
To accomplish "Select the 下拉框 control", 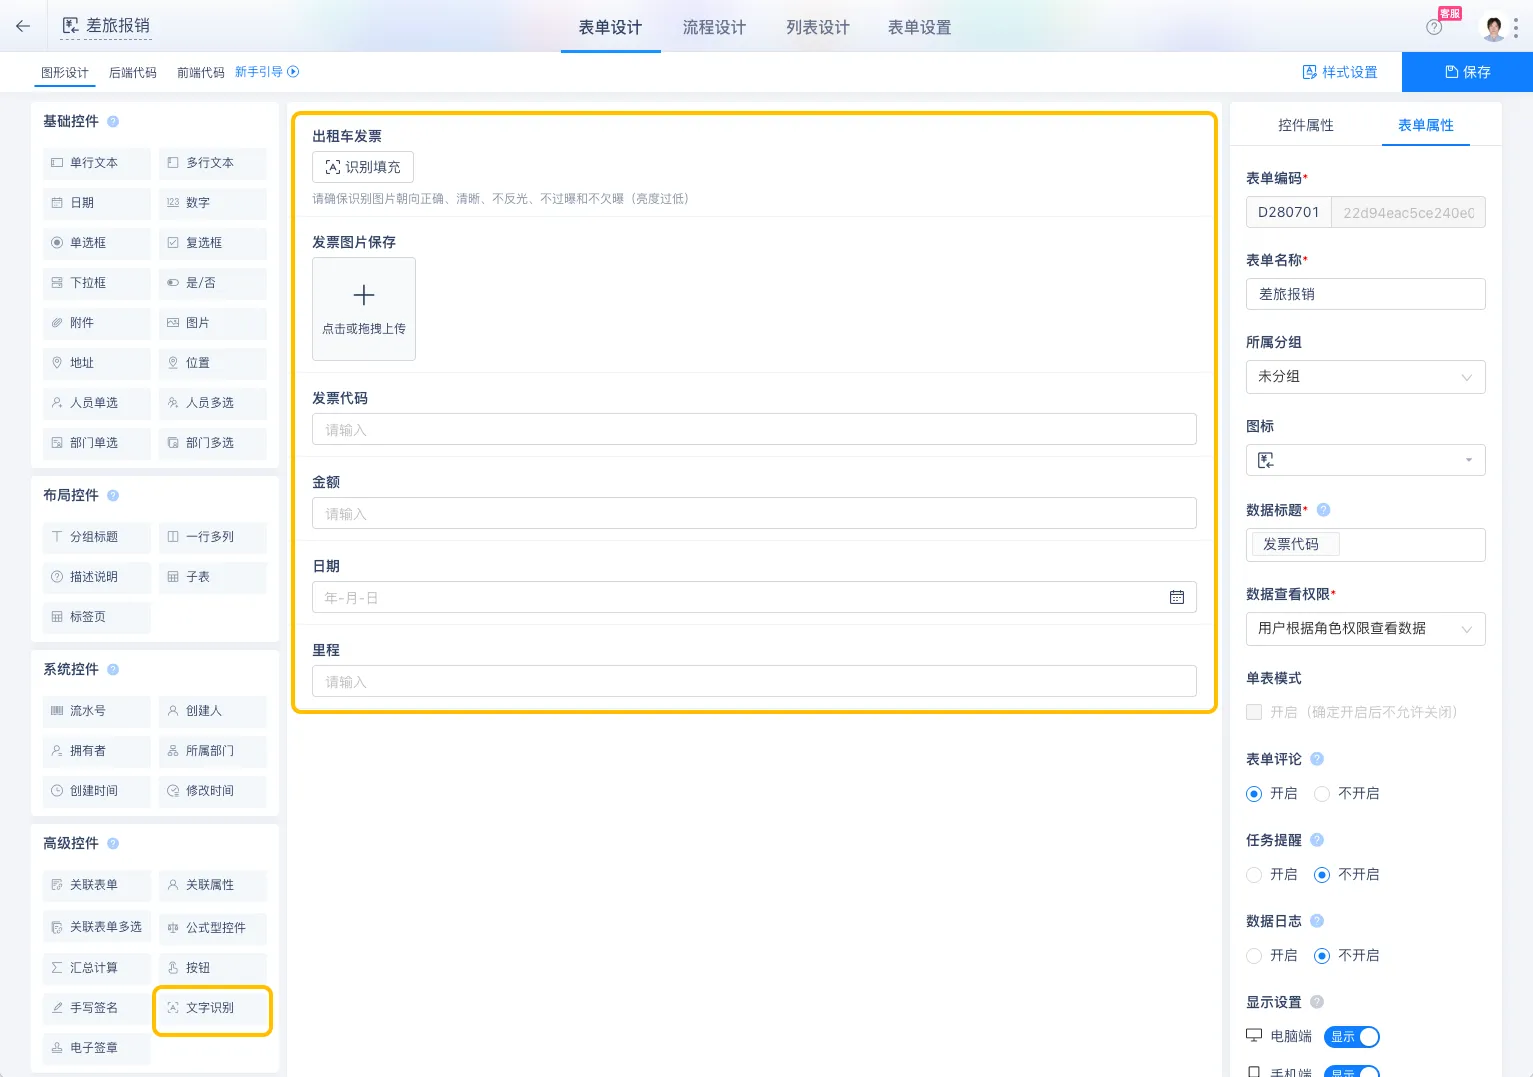I will (x=97, y=283).
